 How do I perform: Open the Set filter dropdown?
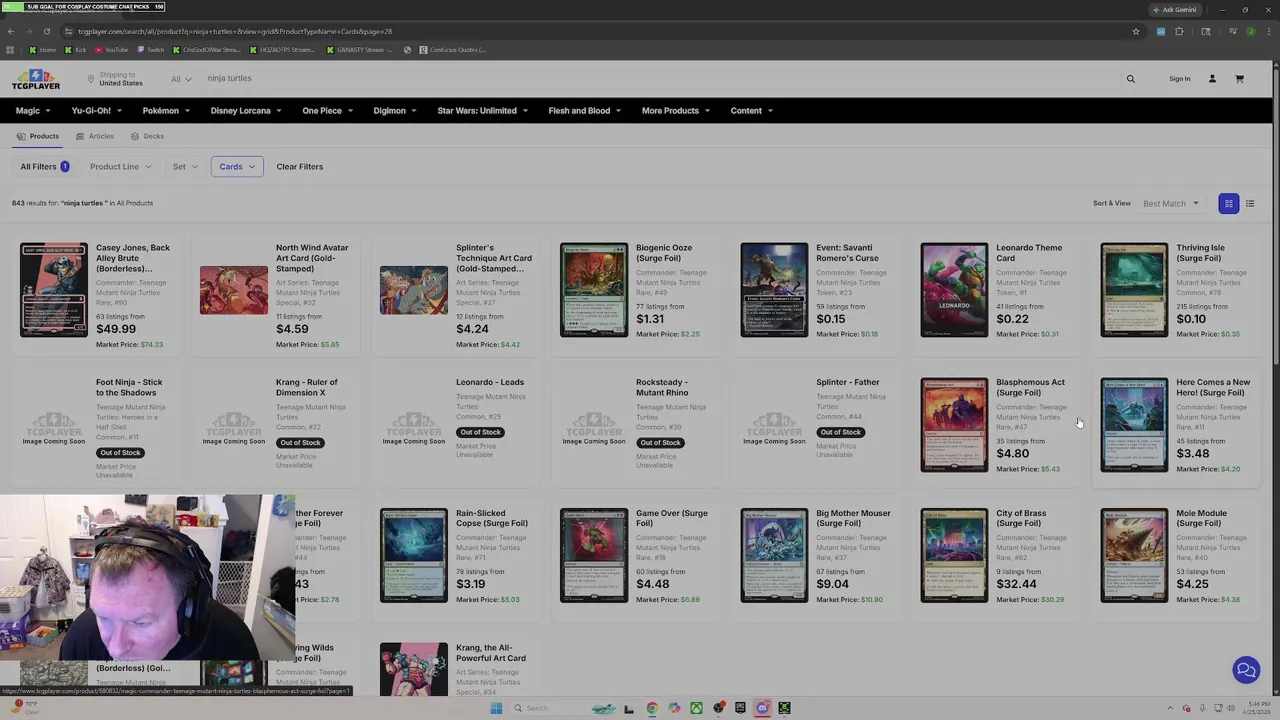(x=185, y=167)
